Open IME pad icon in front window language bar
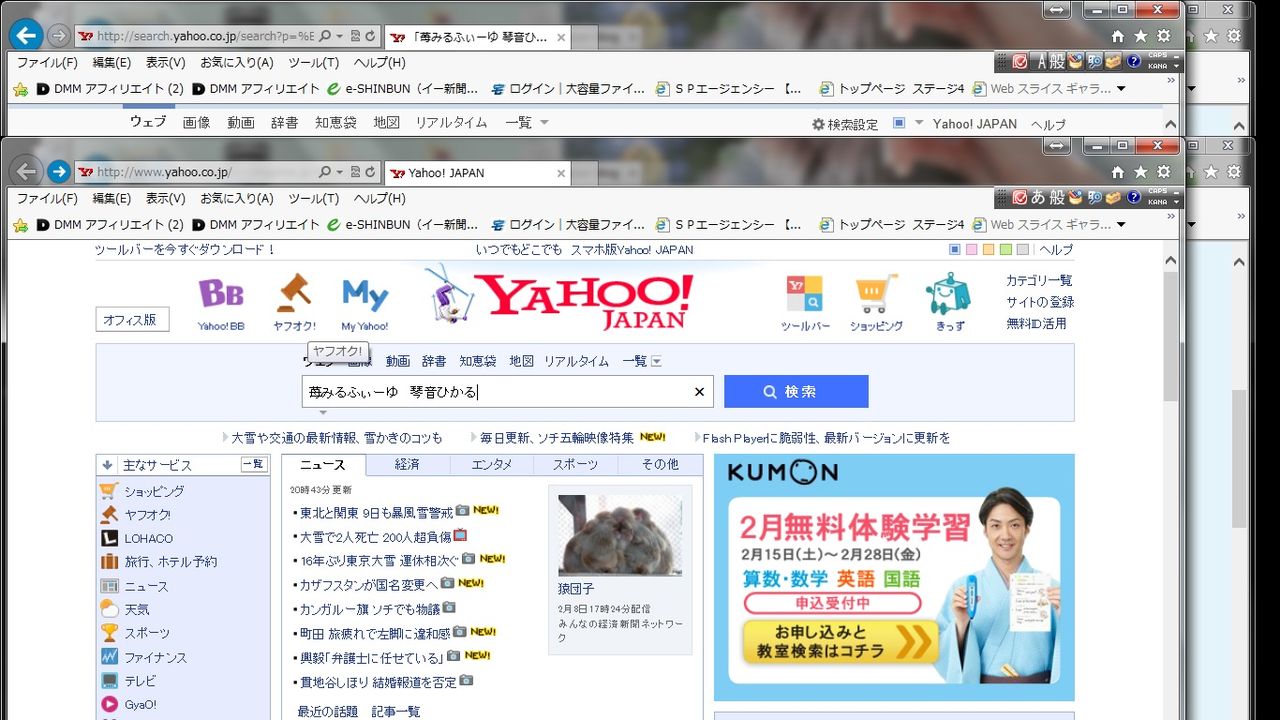This screenshot has height=720, width=1280. click(x=1096, y=197)
